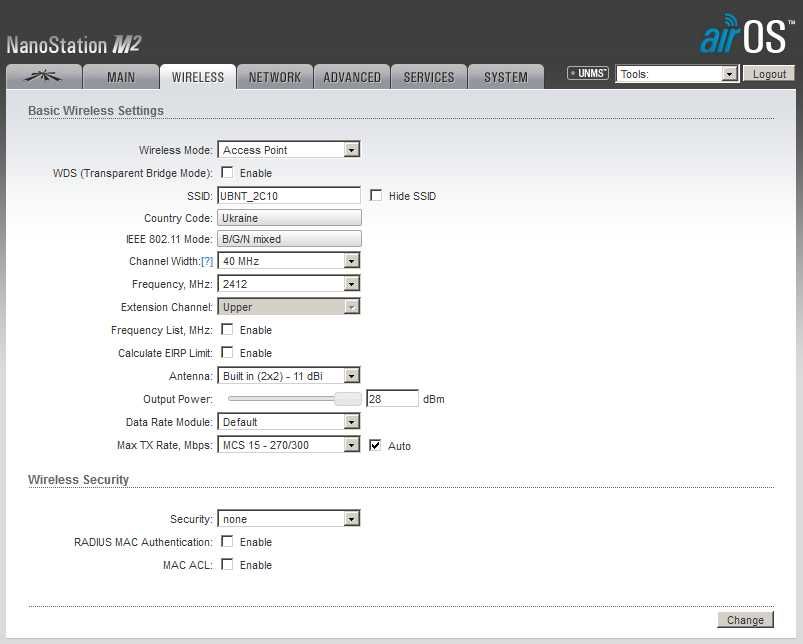The height and width of the screenshot is (644, 803).
Task: Click the UNMS icon button
Action: point(588,73)
